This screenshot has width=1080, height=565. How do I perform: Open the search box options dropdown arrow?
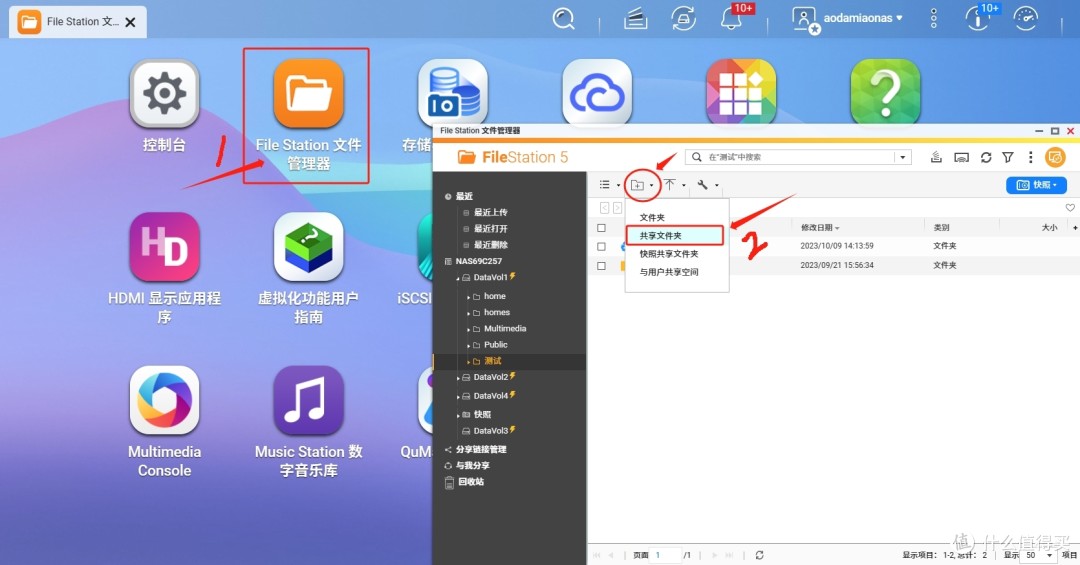point(903,157)
